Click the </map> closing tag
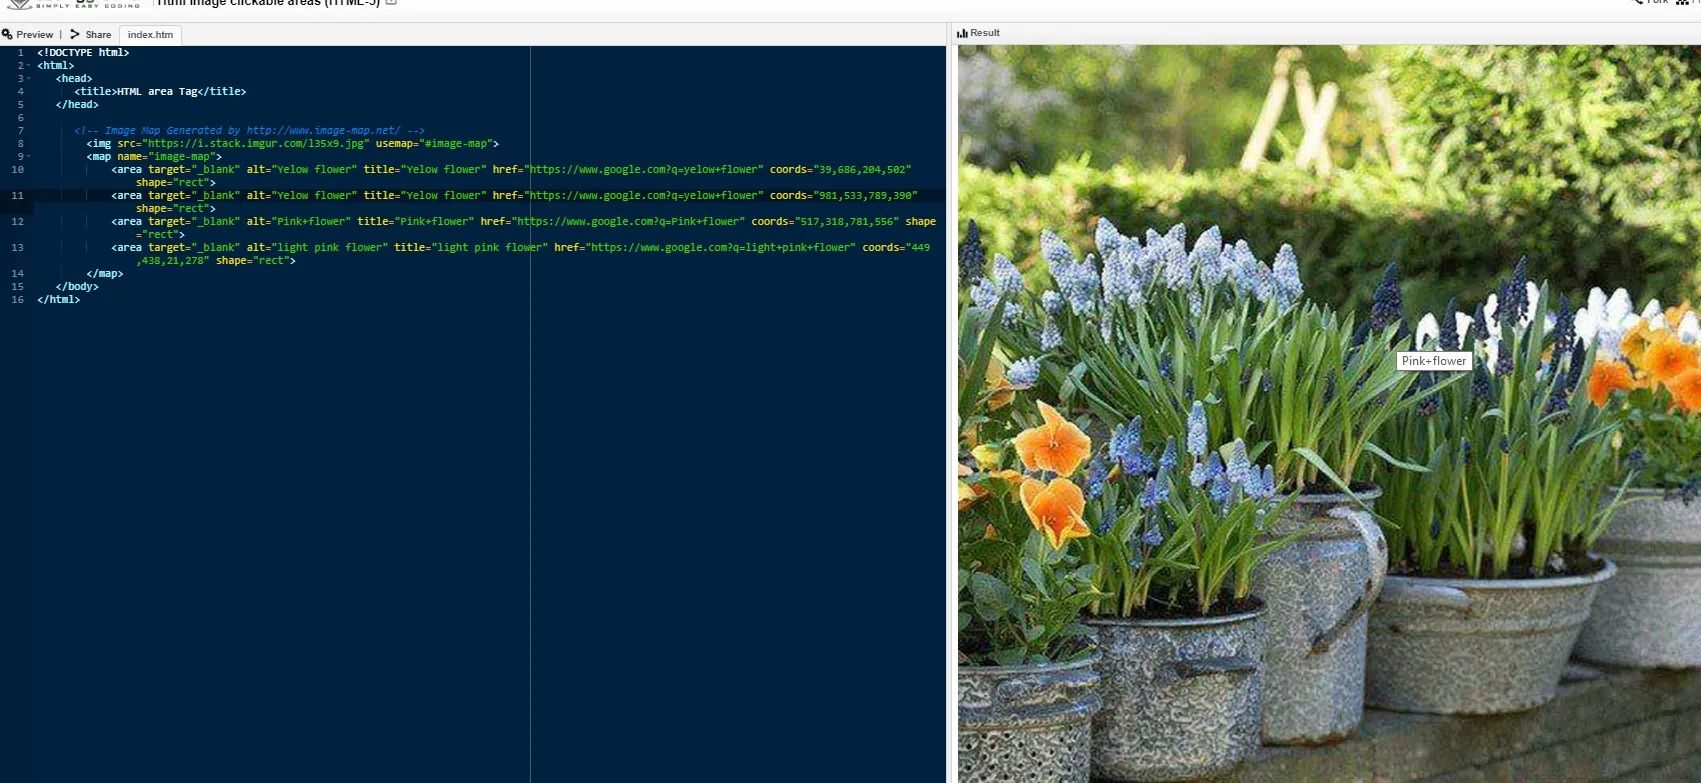The width and height of the screenshot is (1701, 783). click(105, 274)
